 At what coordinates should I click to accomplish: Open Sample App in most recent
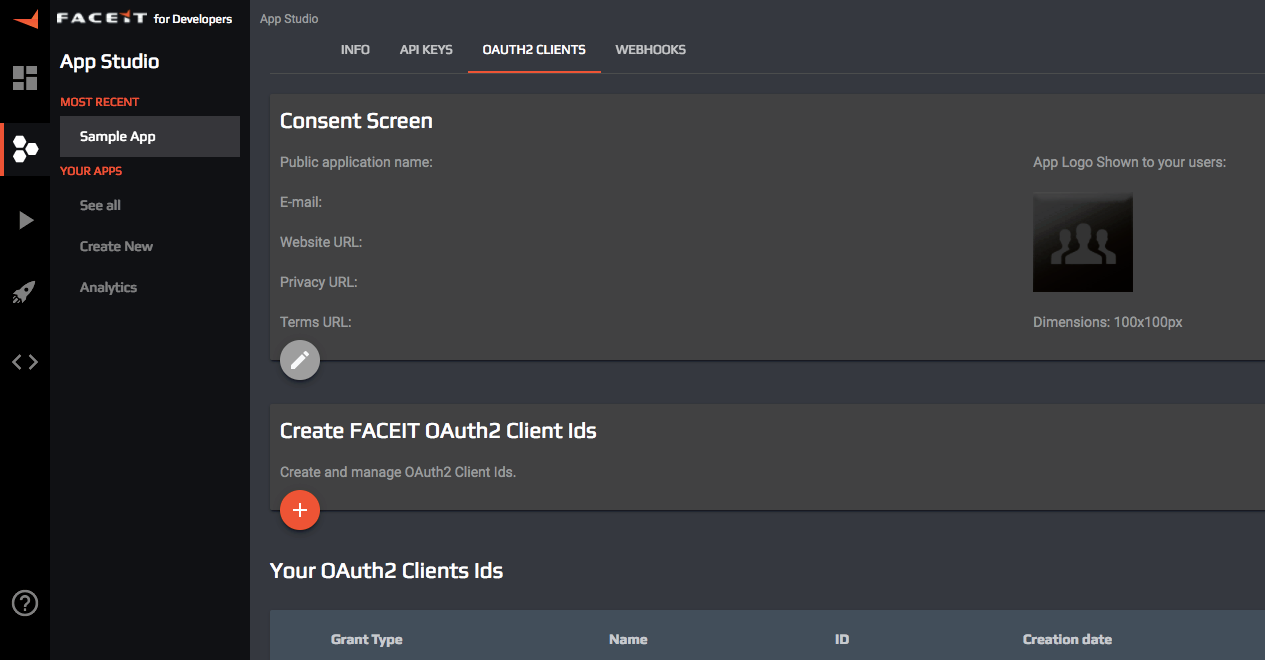pos(150,136)
